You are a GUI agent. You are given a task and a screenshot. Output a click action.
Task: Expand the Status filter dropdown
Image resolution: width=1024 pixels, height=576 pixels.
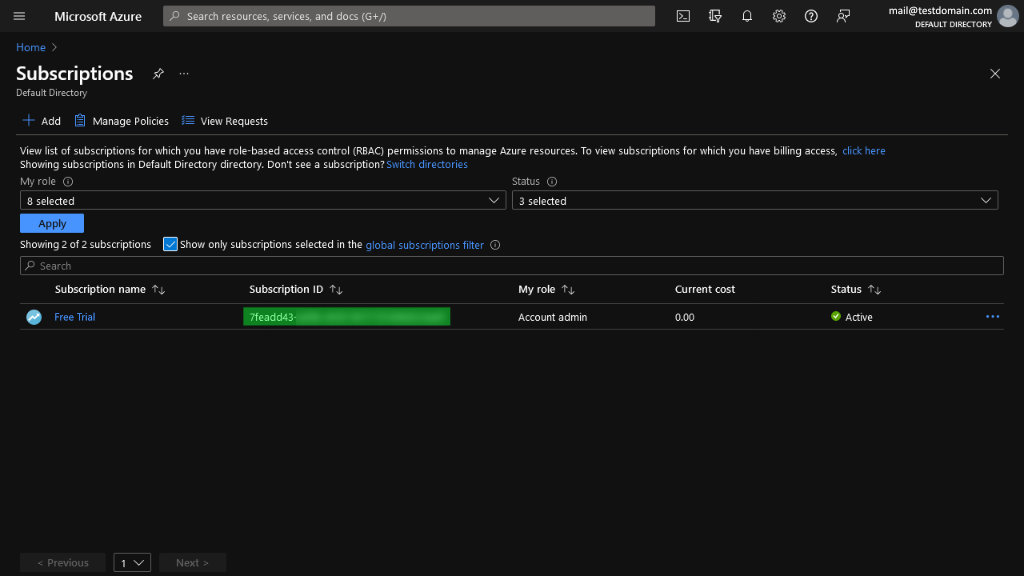[x=755, y=200]
